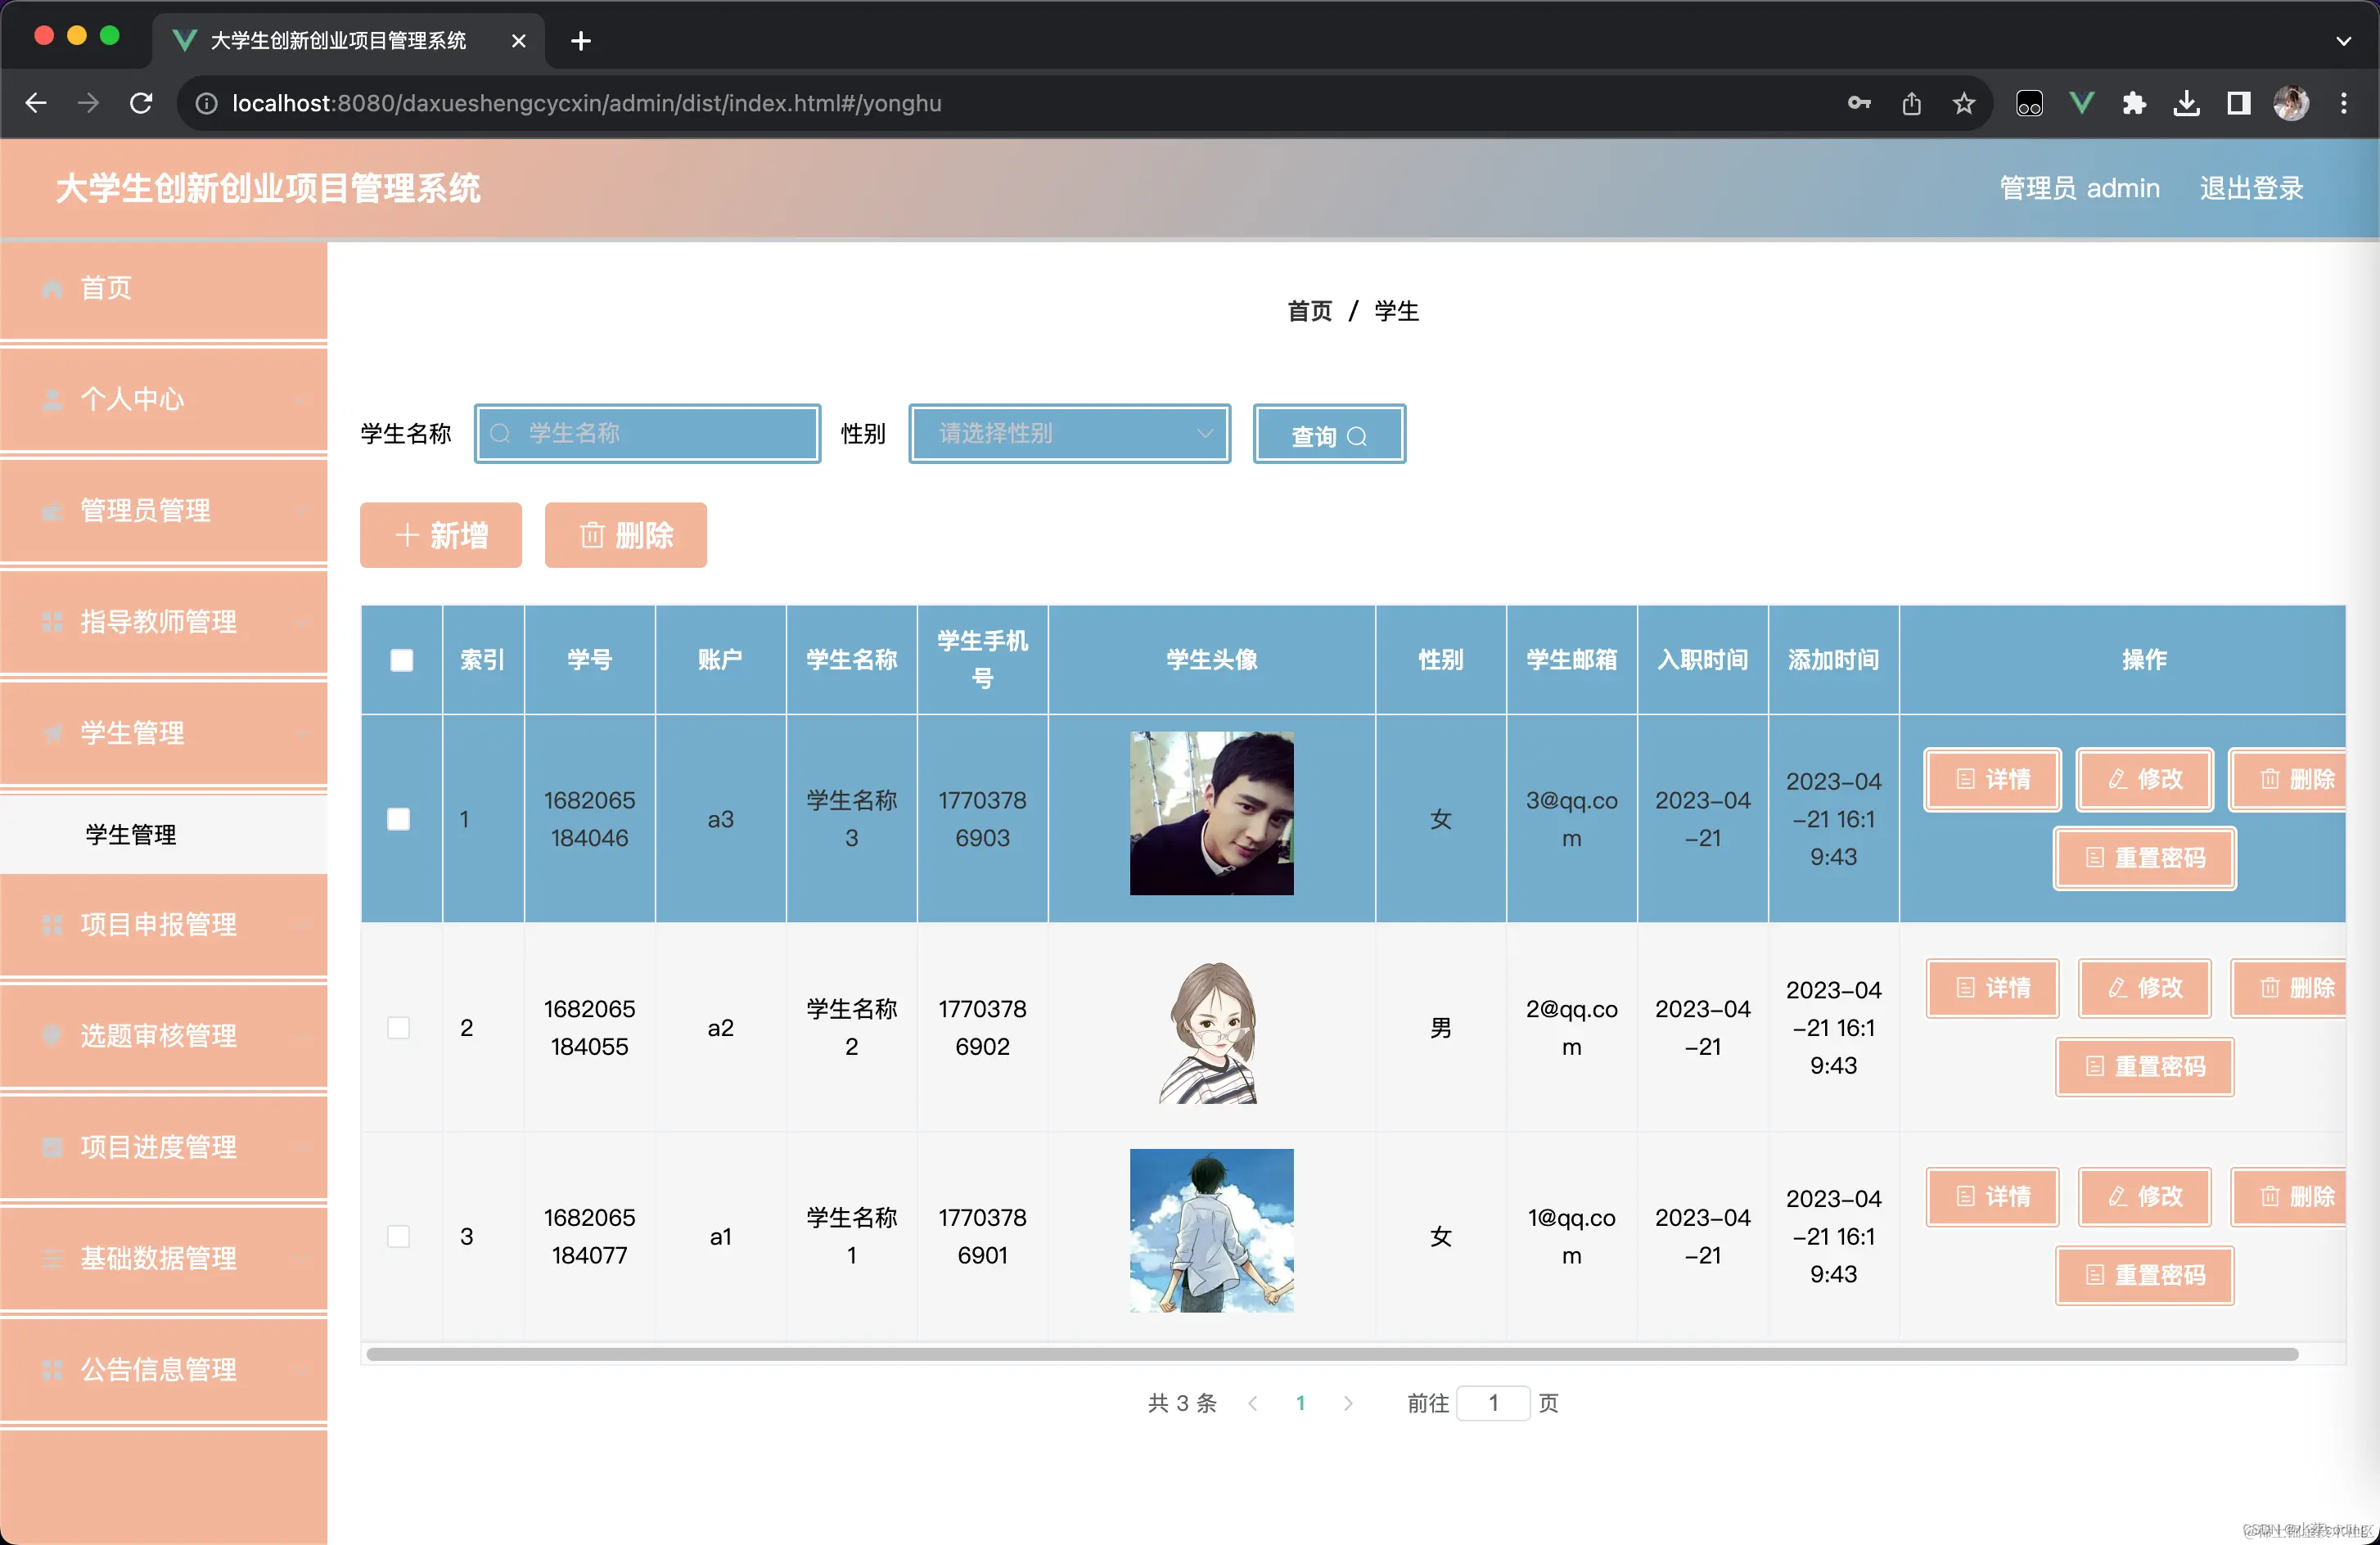Click the 新增 add button
The width and height of the screenshot is (2380, 1545).
point(441,536)
